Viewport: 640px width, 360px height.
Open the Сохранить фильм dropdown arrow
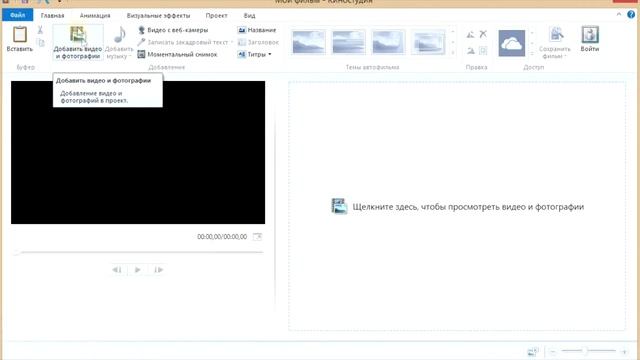point(565,57)
